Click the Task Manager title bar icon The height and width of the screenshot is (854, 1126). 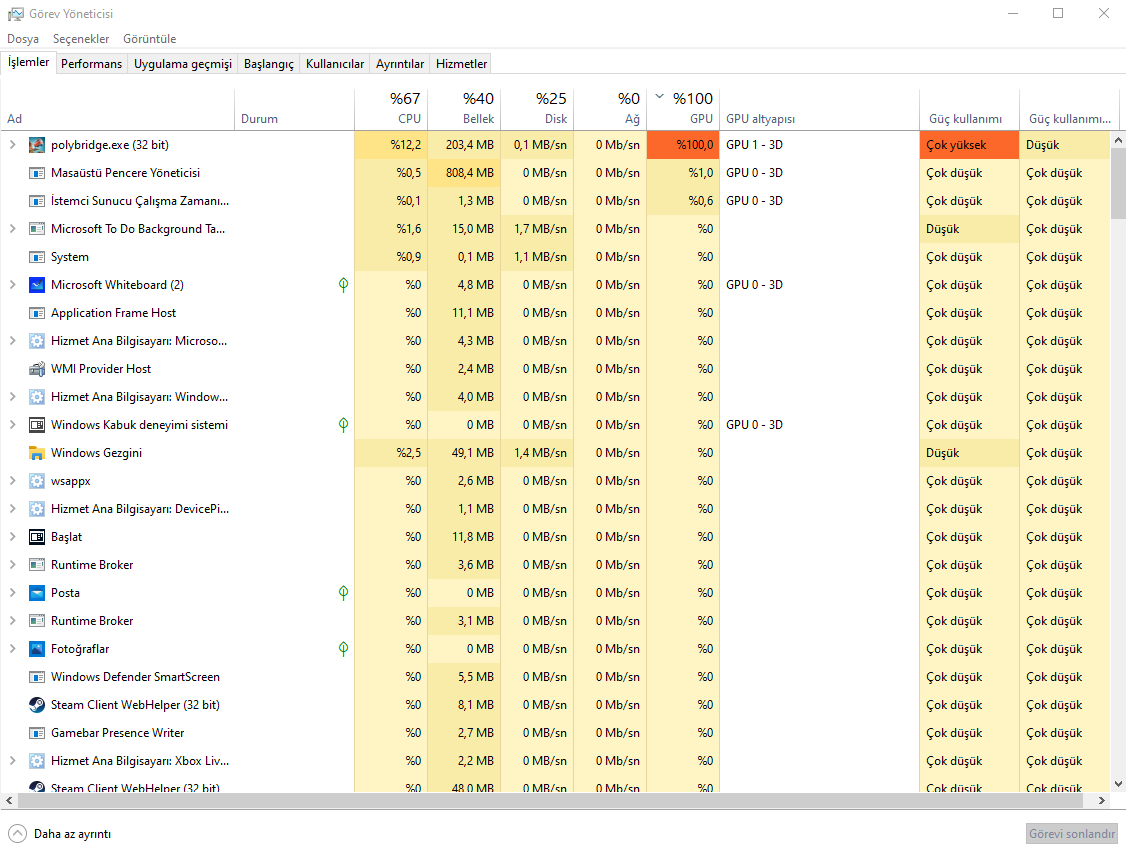15,14
